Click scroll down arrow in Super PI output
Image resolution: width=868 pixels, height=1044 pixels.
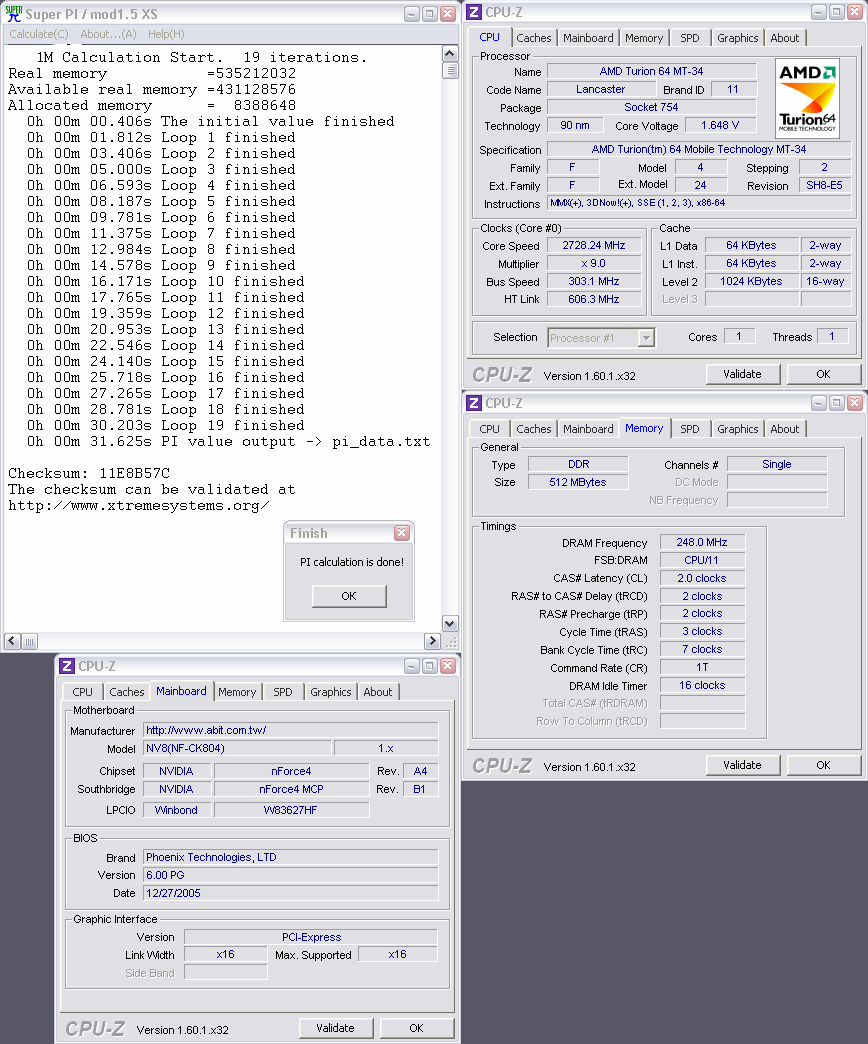point(450,624)
